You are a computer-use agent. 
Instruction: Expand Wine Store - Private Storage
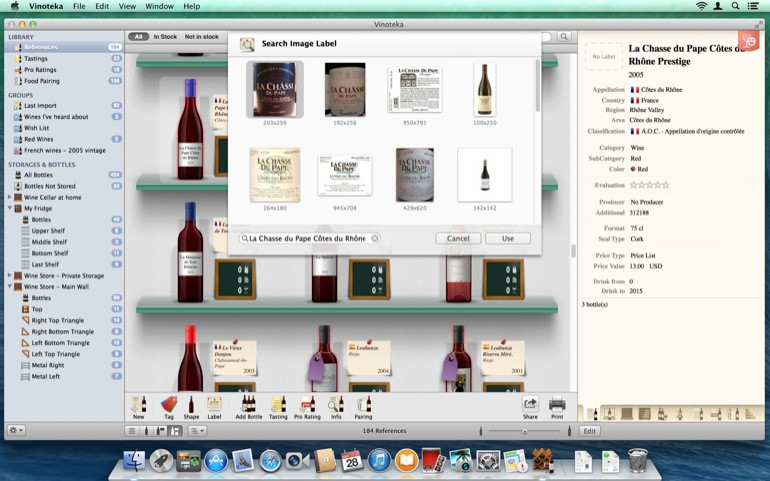pos(9,276)
